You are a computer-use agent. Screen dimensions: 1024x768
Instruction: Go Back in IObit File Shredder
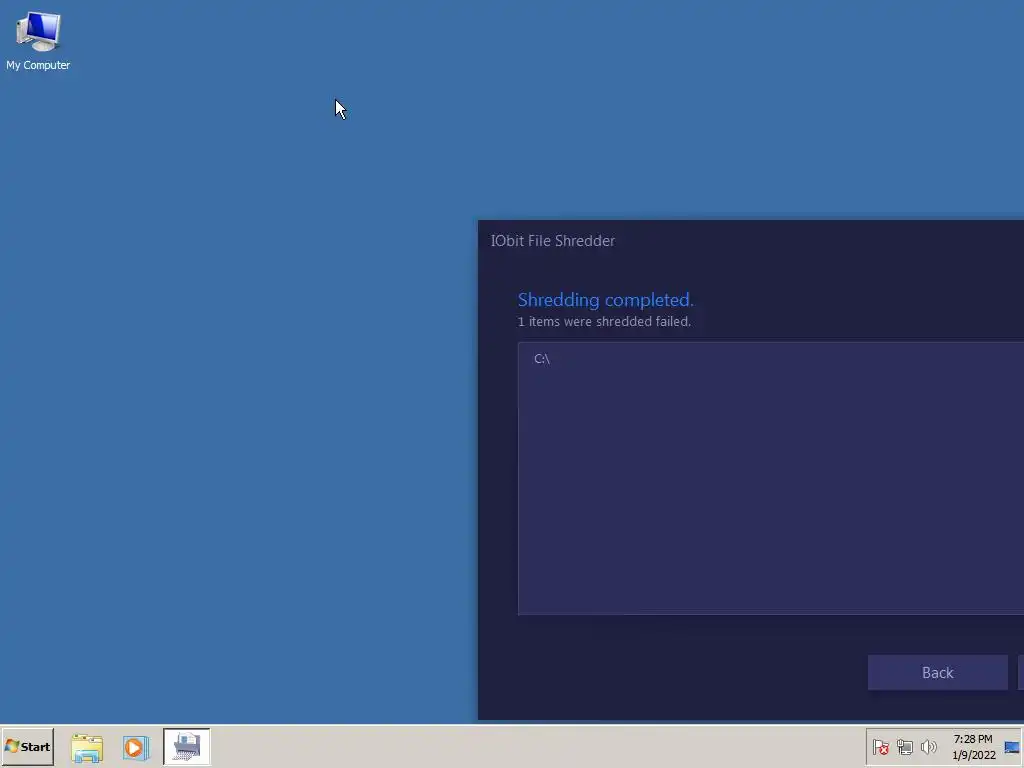pos(937,673)
